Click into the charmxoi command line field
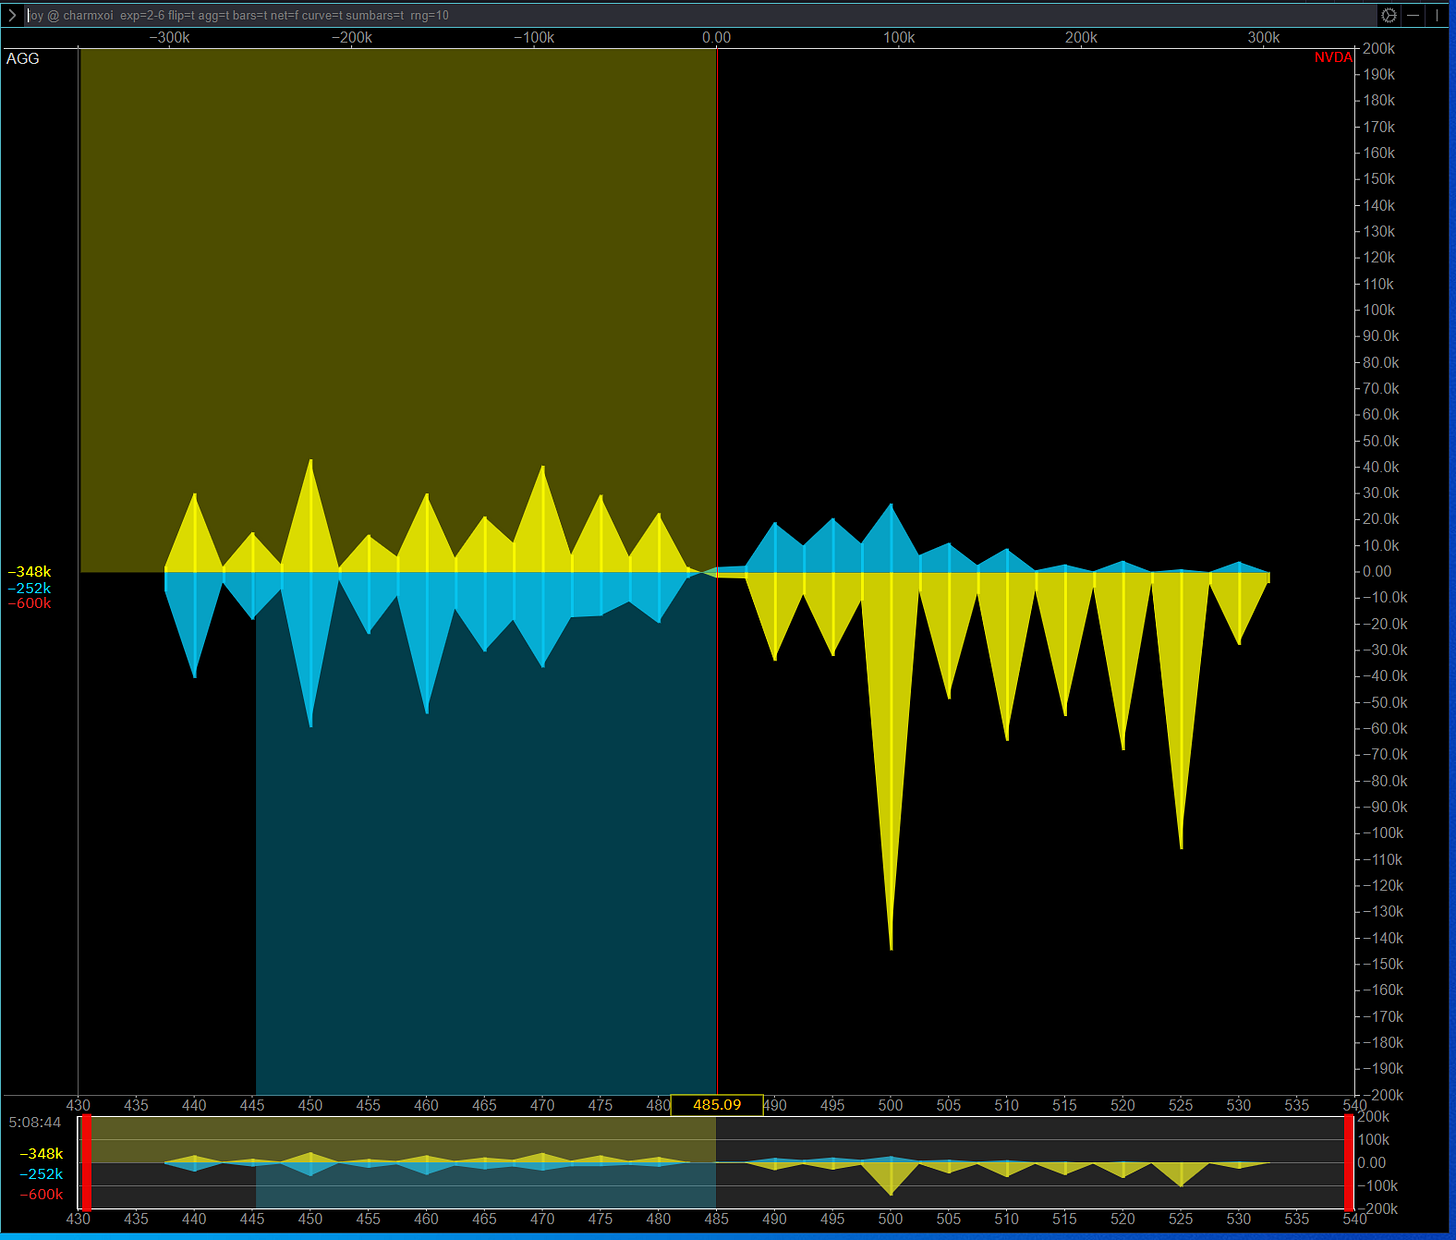Image resolution: width=1456 pixels, height=1240 pixels. click(700, 15)
